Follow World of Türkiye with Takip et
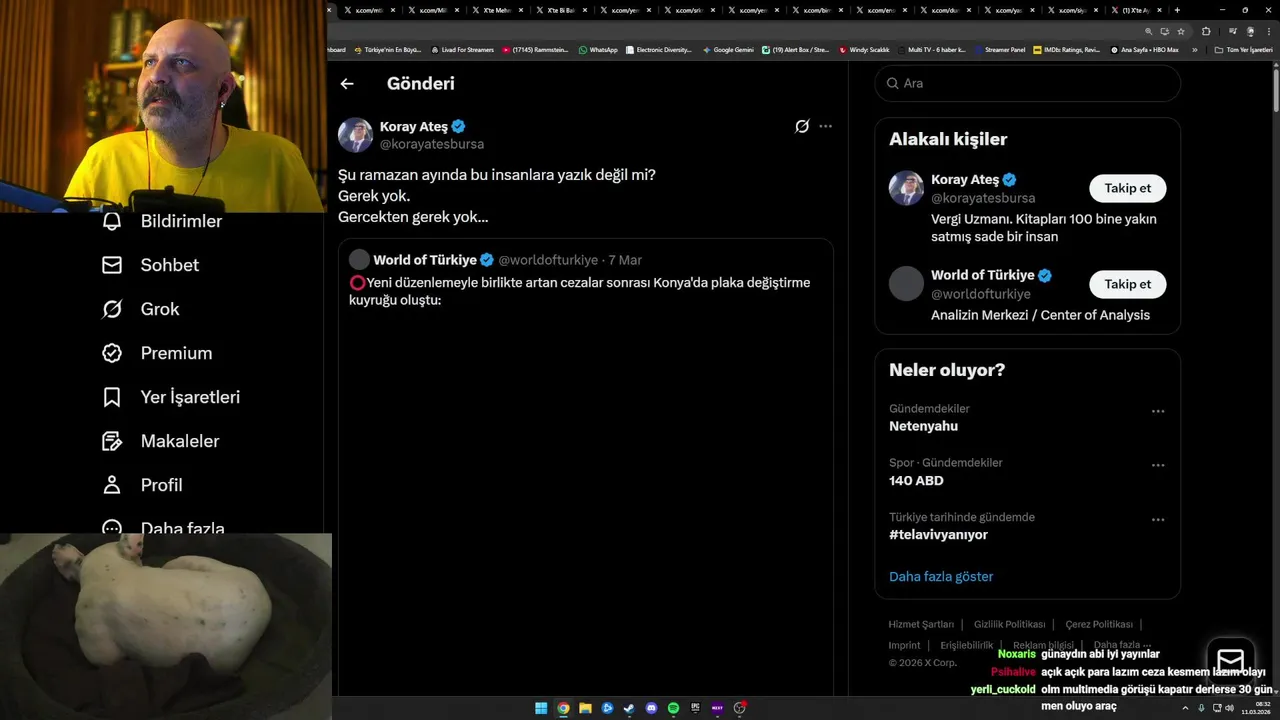The image size is (1280, 720). (x=1127, y=284)
